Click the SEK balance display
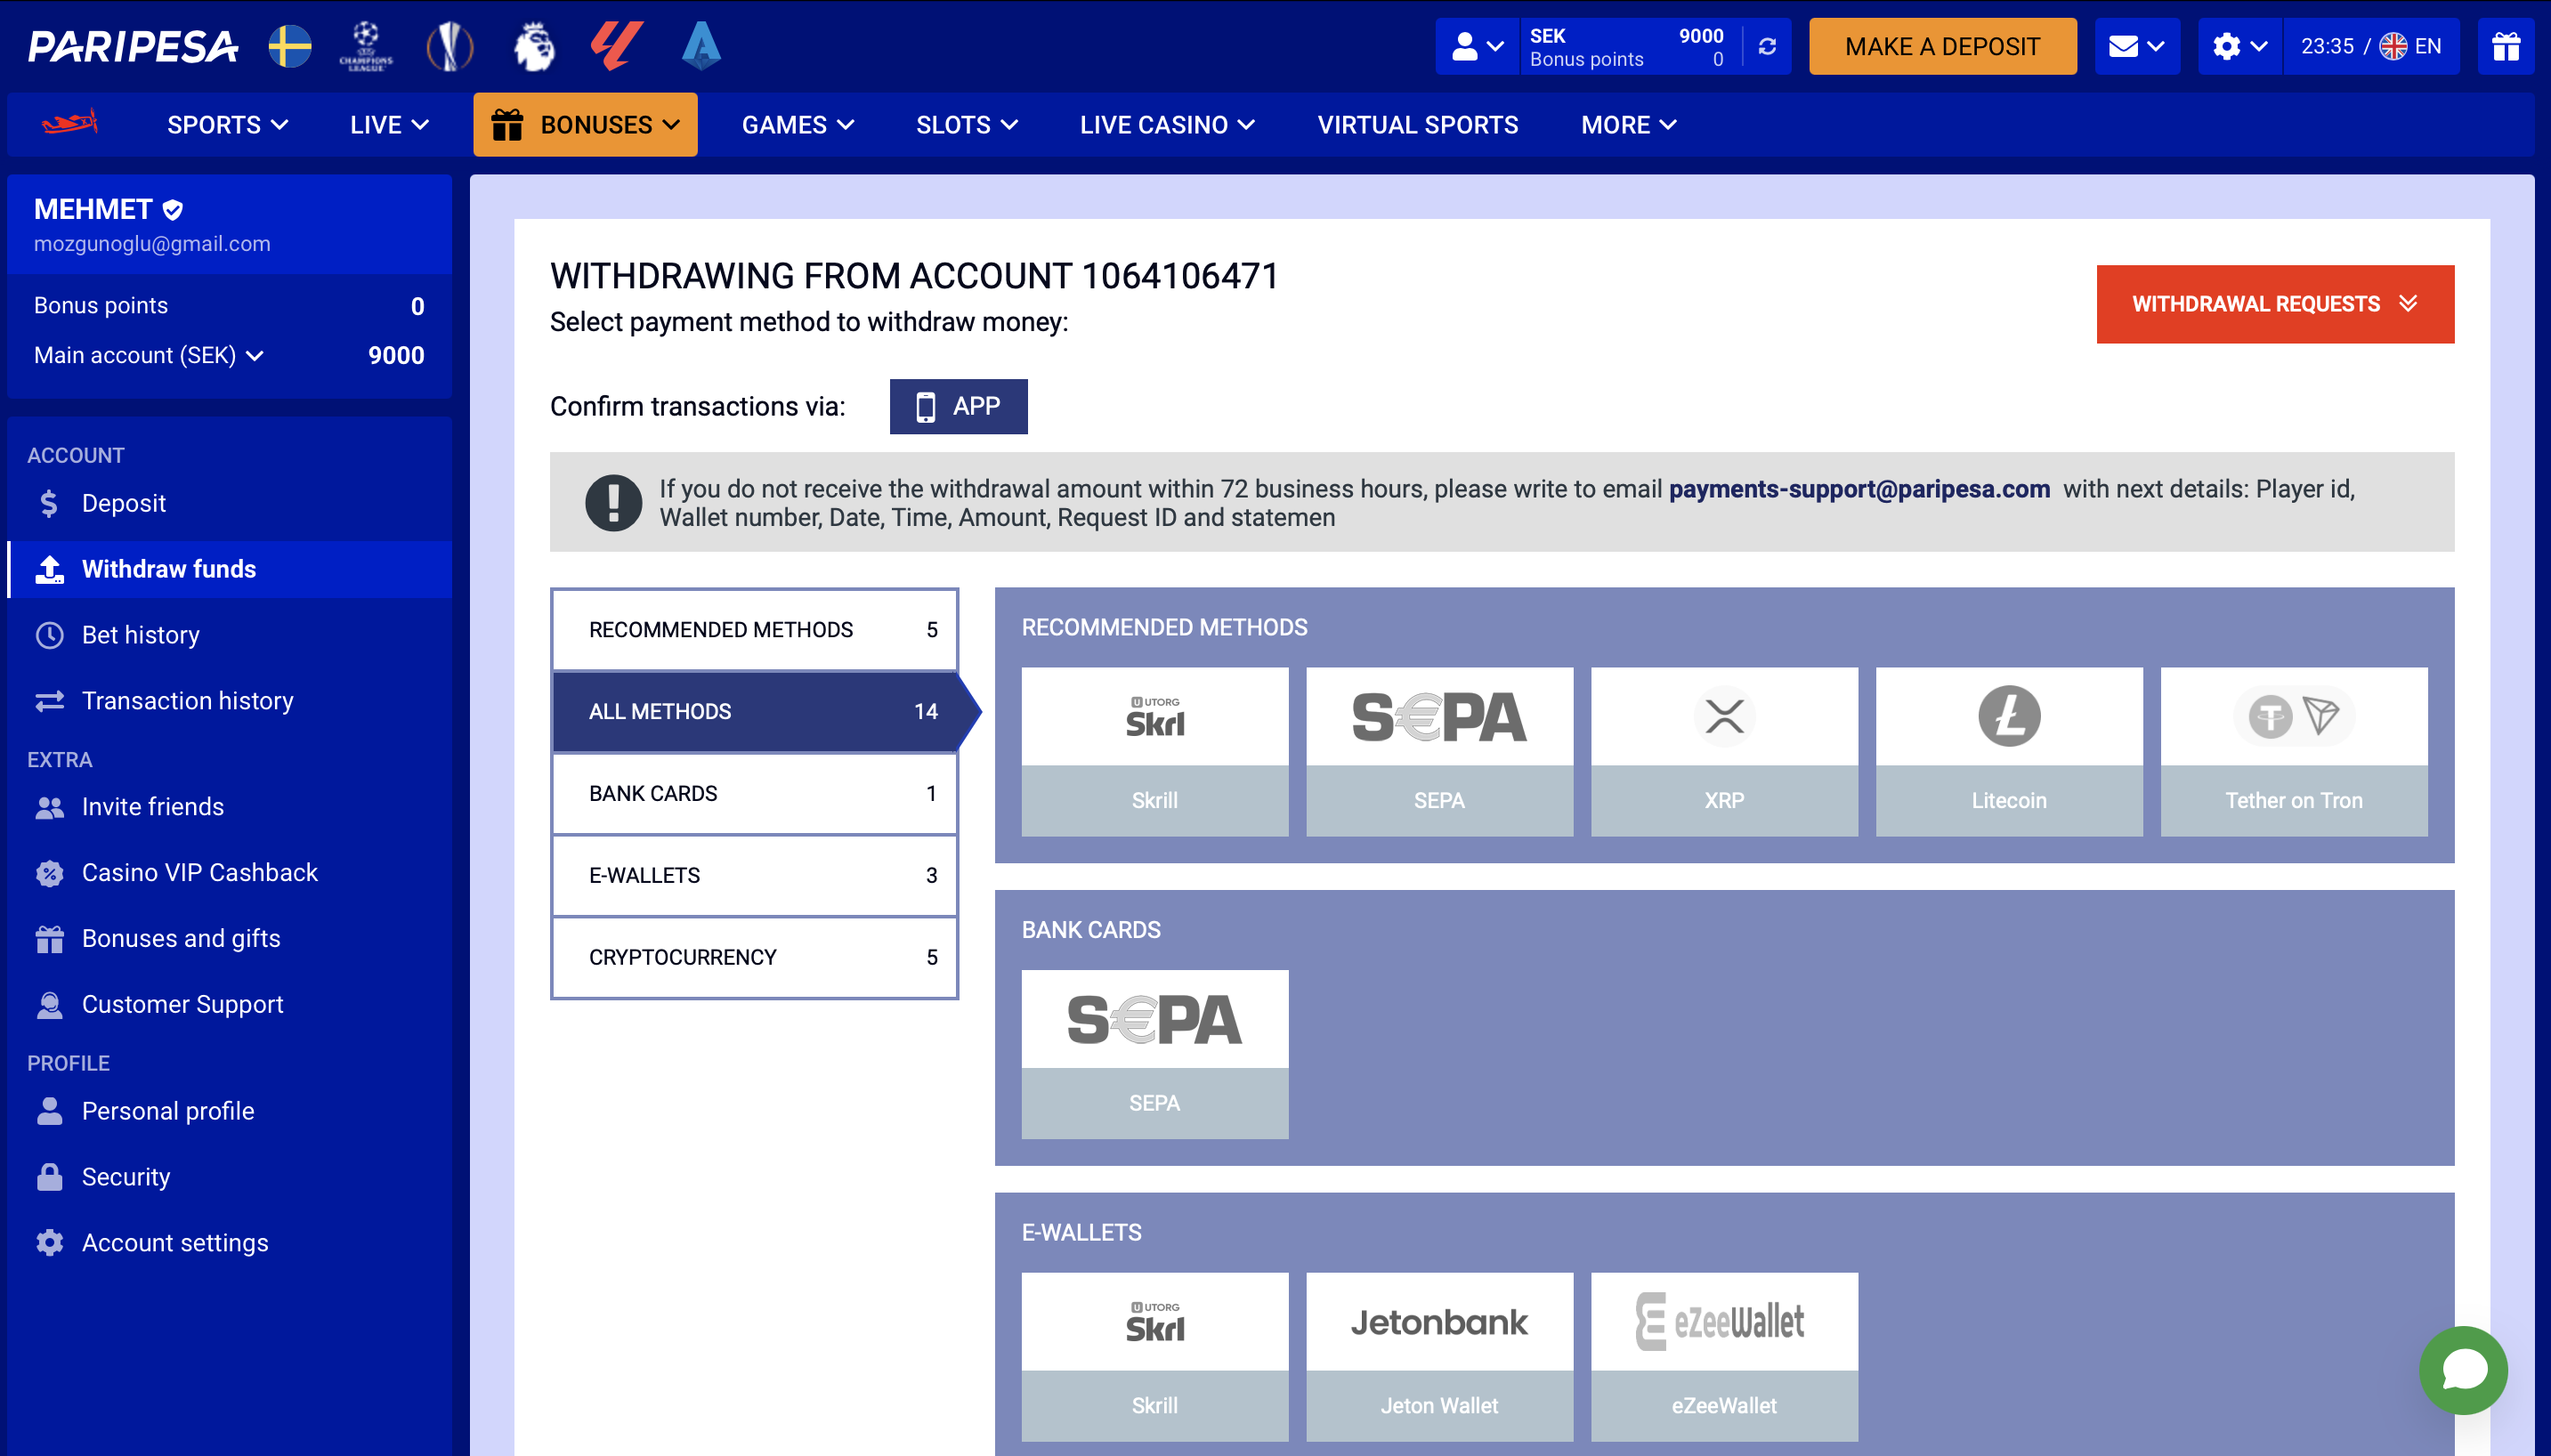 tap(1627, 46)
